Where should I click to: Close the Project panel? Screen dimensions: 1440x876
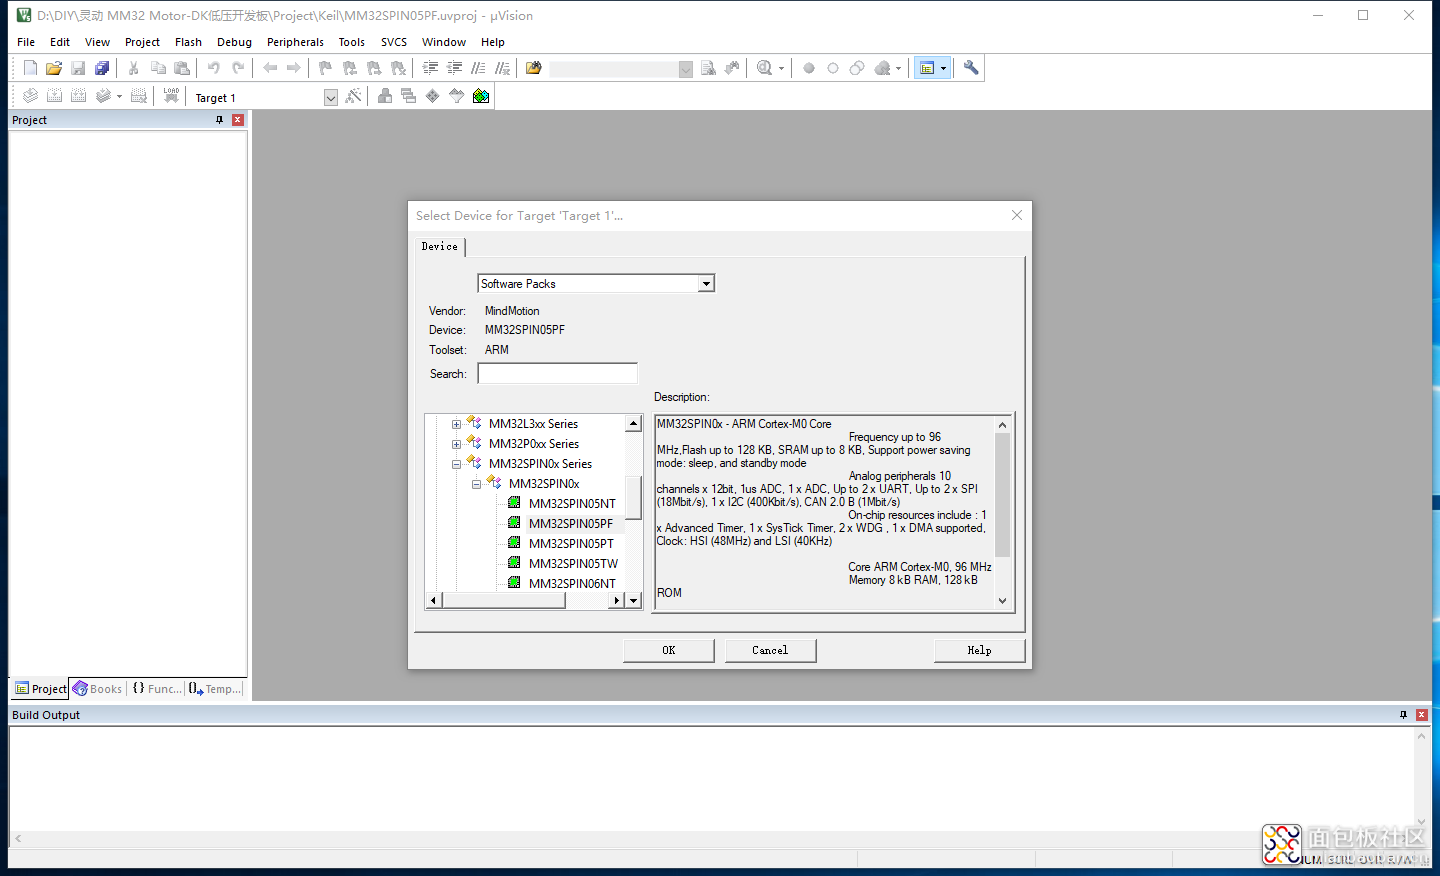[x=238, y=120]
